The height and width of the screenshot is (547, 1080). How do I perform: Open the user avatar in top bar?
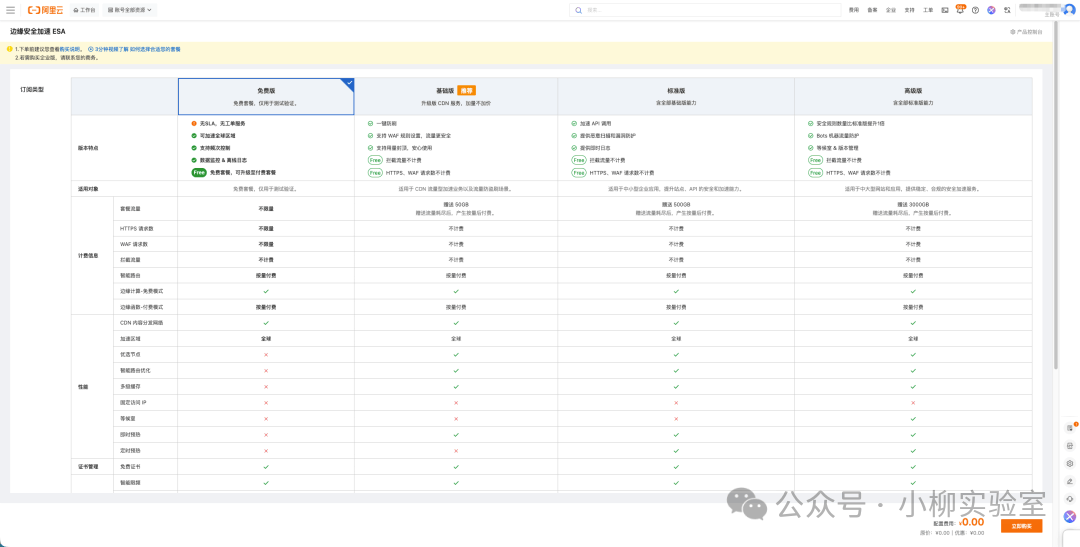click(x=1068, y=10)
